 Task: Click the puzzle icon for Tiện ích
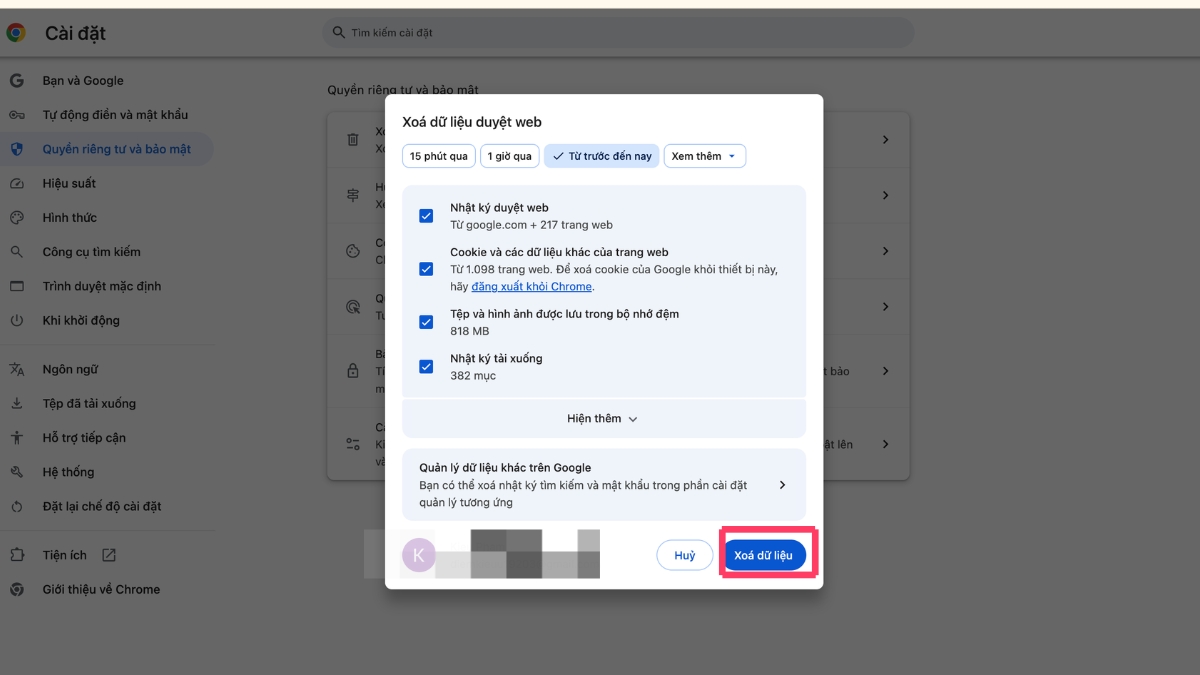click(x=16, y=555)
